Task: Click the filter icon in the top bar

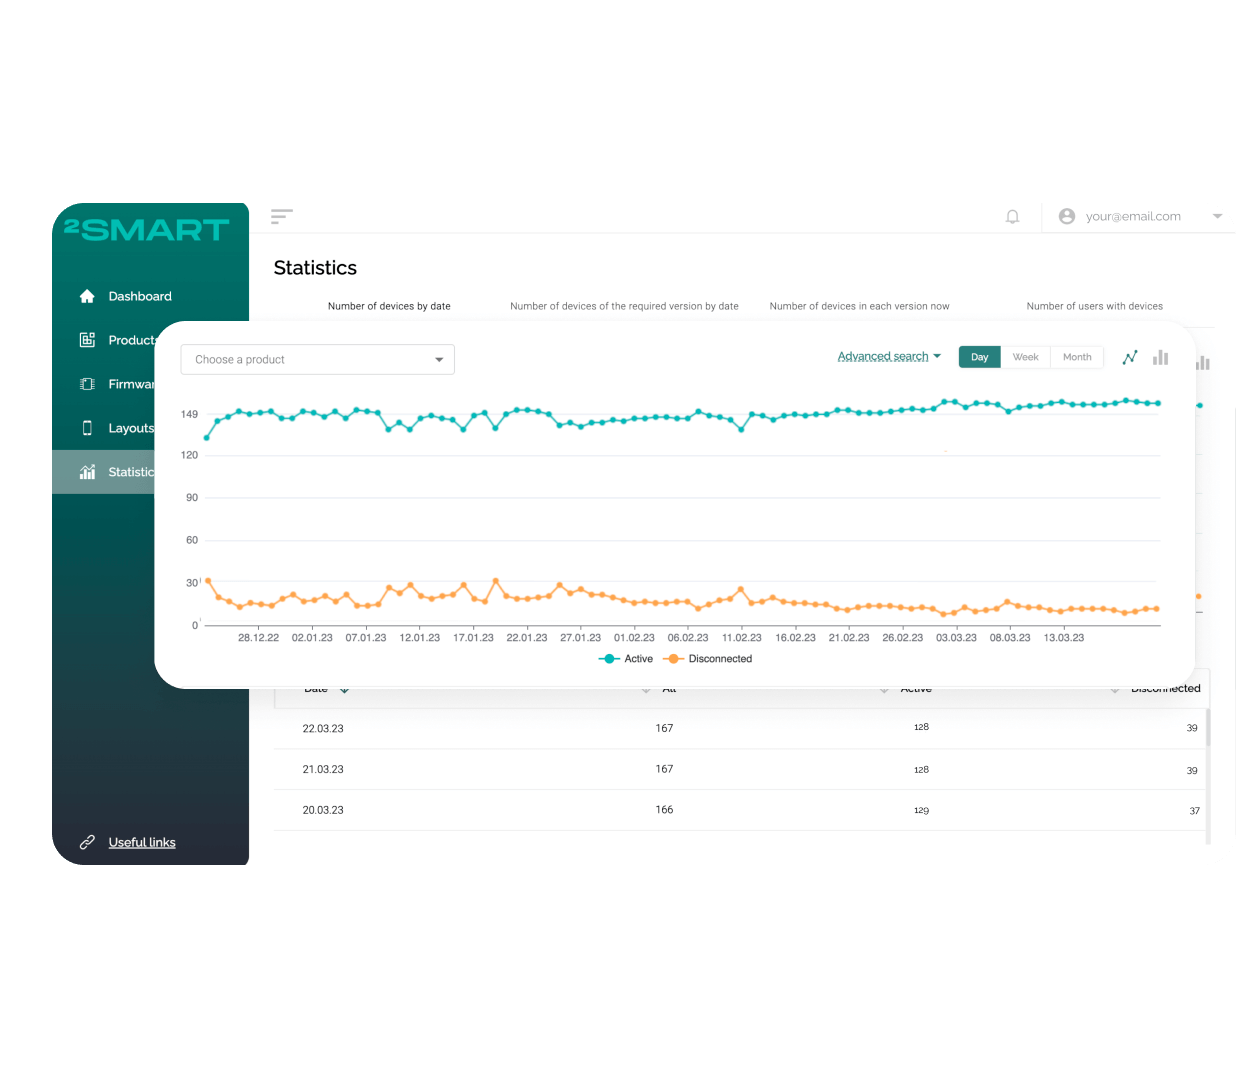Action: click(281, 216)
